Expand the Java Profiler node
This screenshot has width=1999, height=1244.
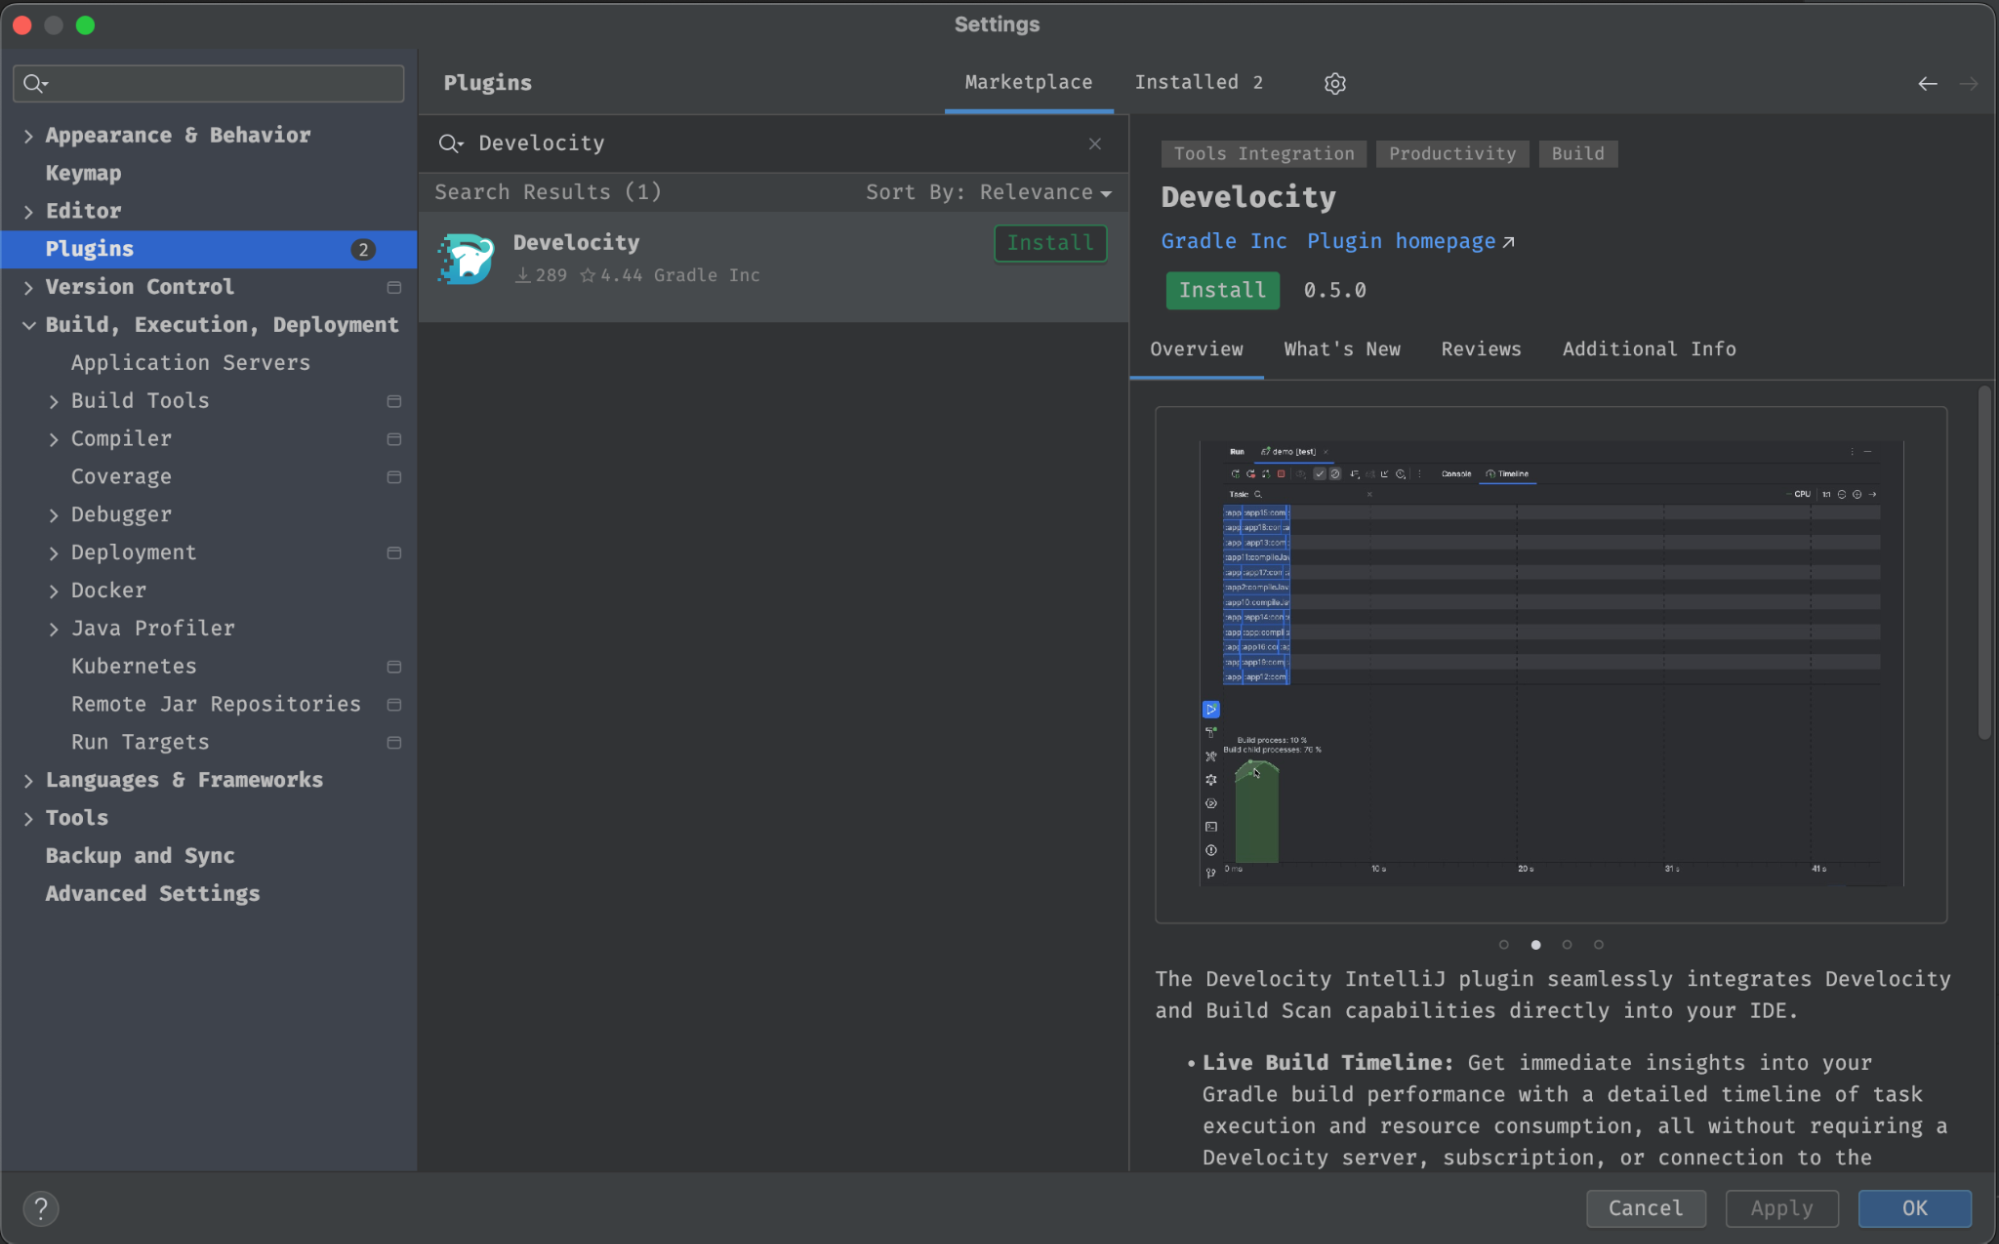tap(54, 629)
